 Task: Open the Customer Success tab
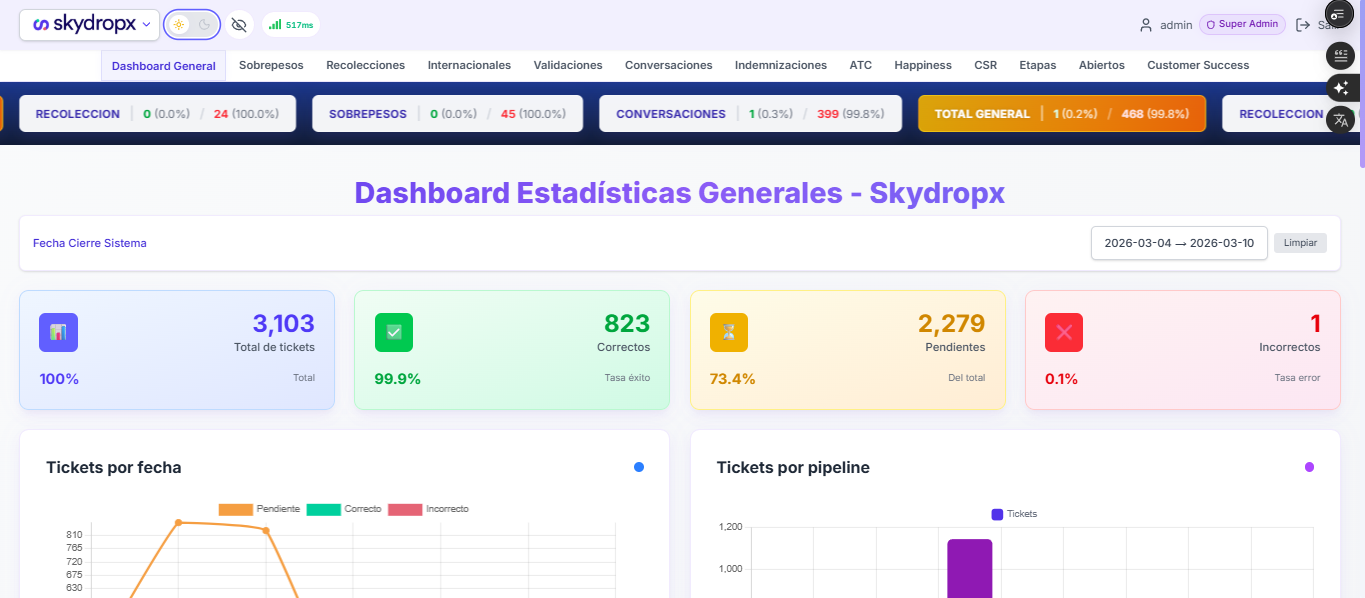point(1197,64)
